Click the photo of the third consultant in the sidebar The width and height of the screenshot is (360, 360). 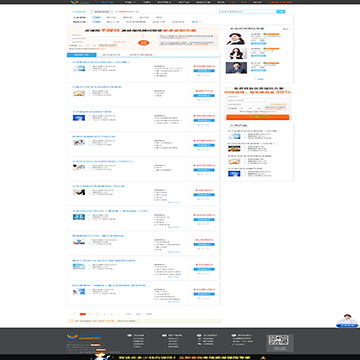click(x=237, y=68)
